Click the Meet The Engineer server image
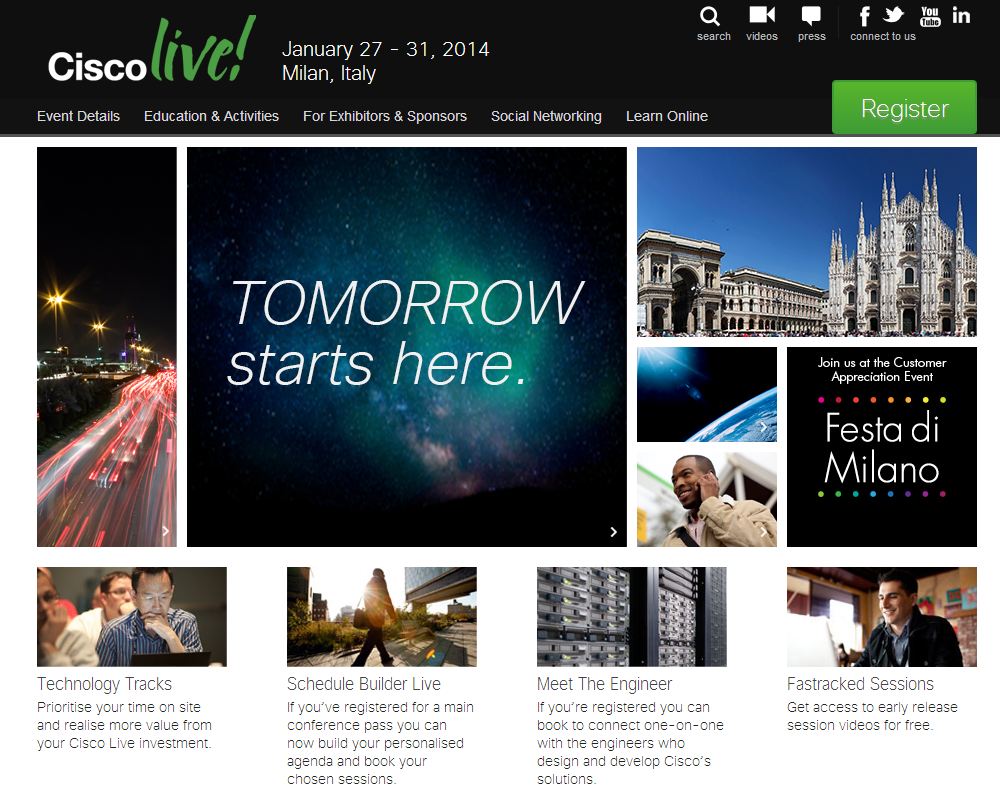 (x=631, y=616)
